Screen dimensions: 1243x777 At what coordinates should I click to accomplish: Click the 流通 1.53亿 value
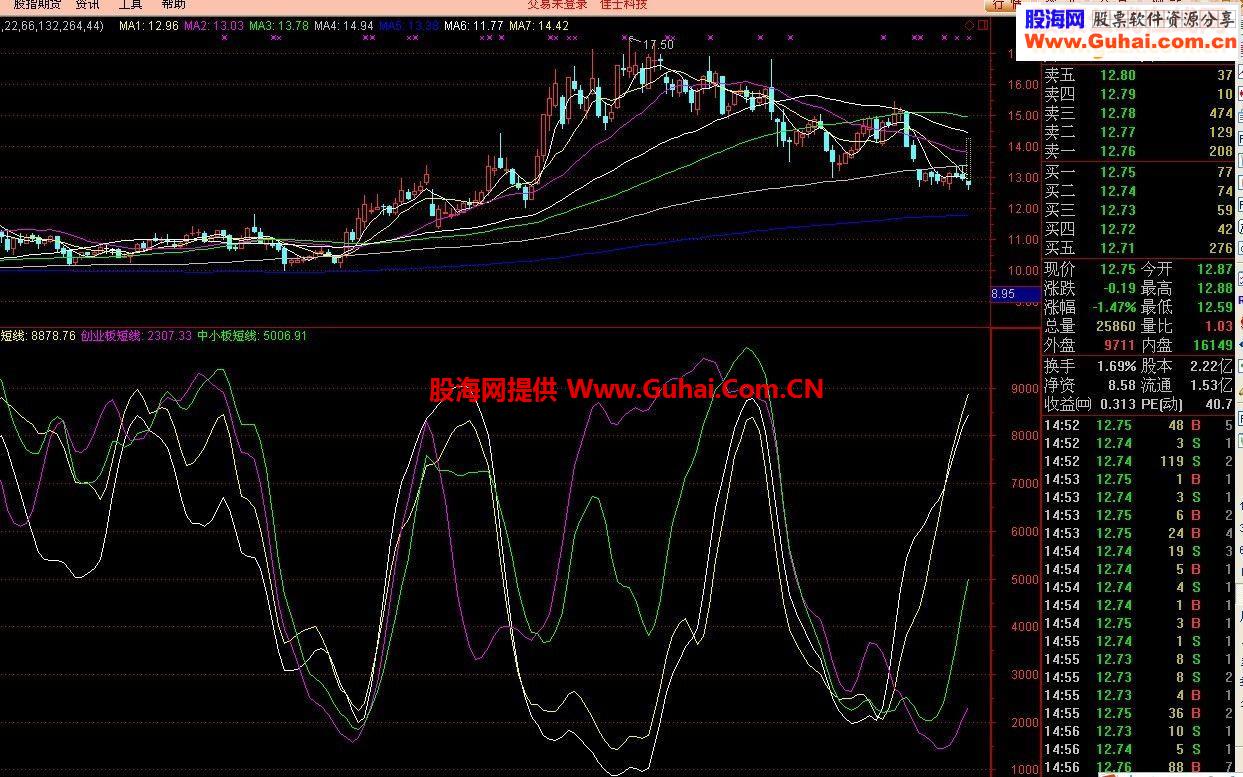coord(1212,385)
